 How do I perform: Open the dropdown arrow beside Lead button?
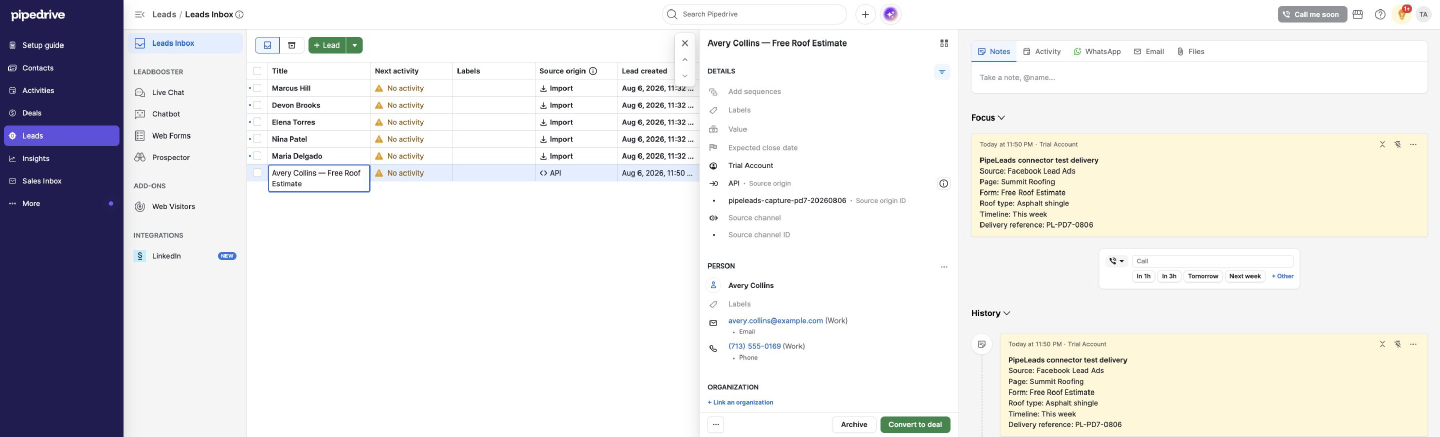click(355, 45)
